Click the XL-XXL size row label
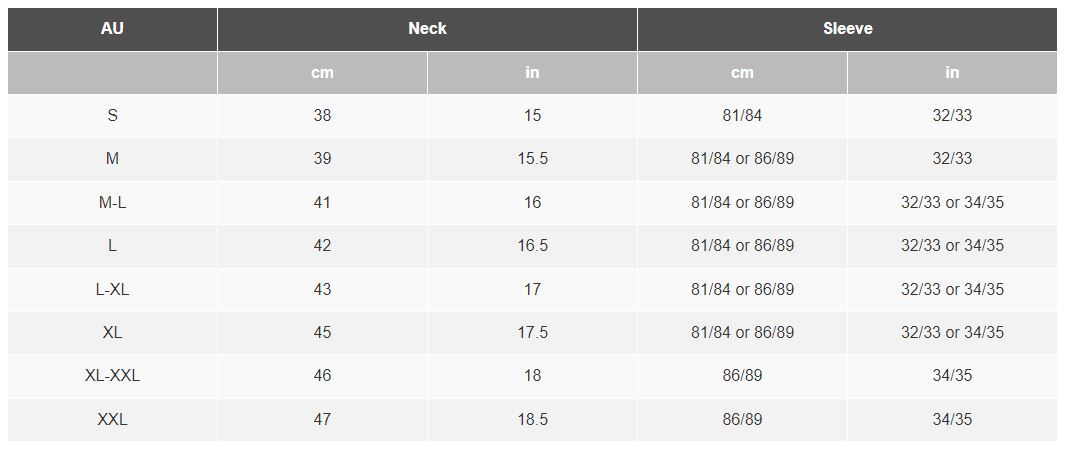 coord(112,376)
